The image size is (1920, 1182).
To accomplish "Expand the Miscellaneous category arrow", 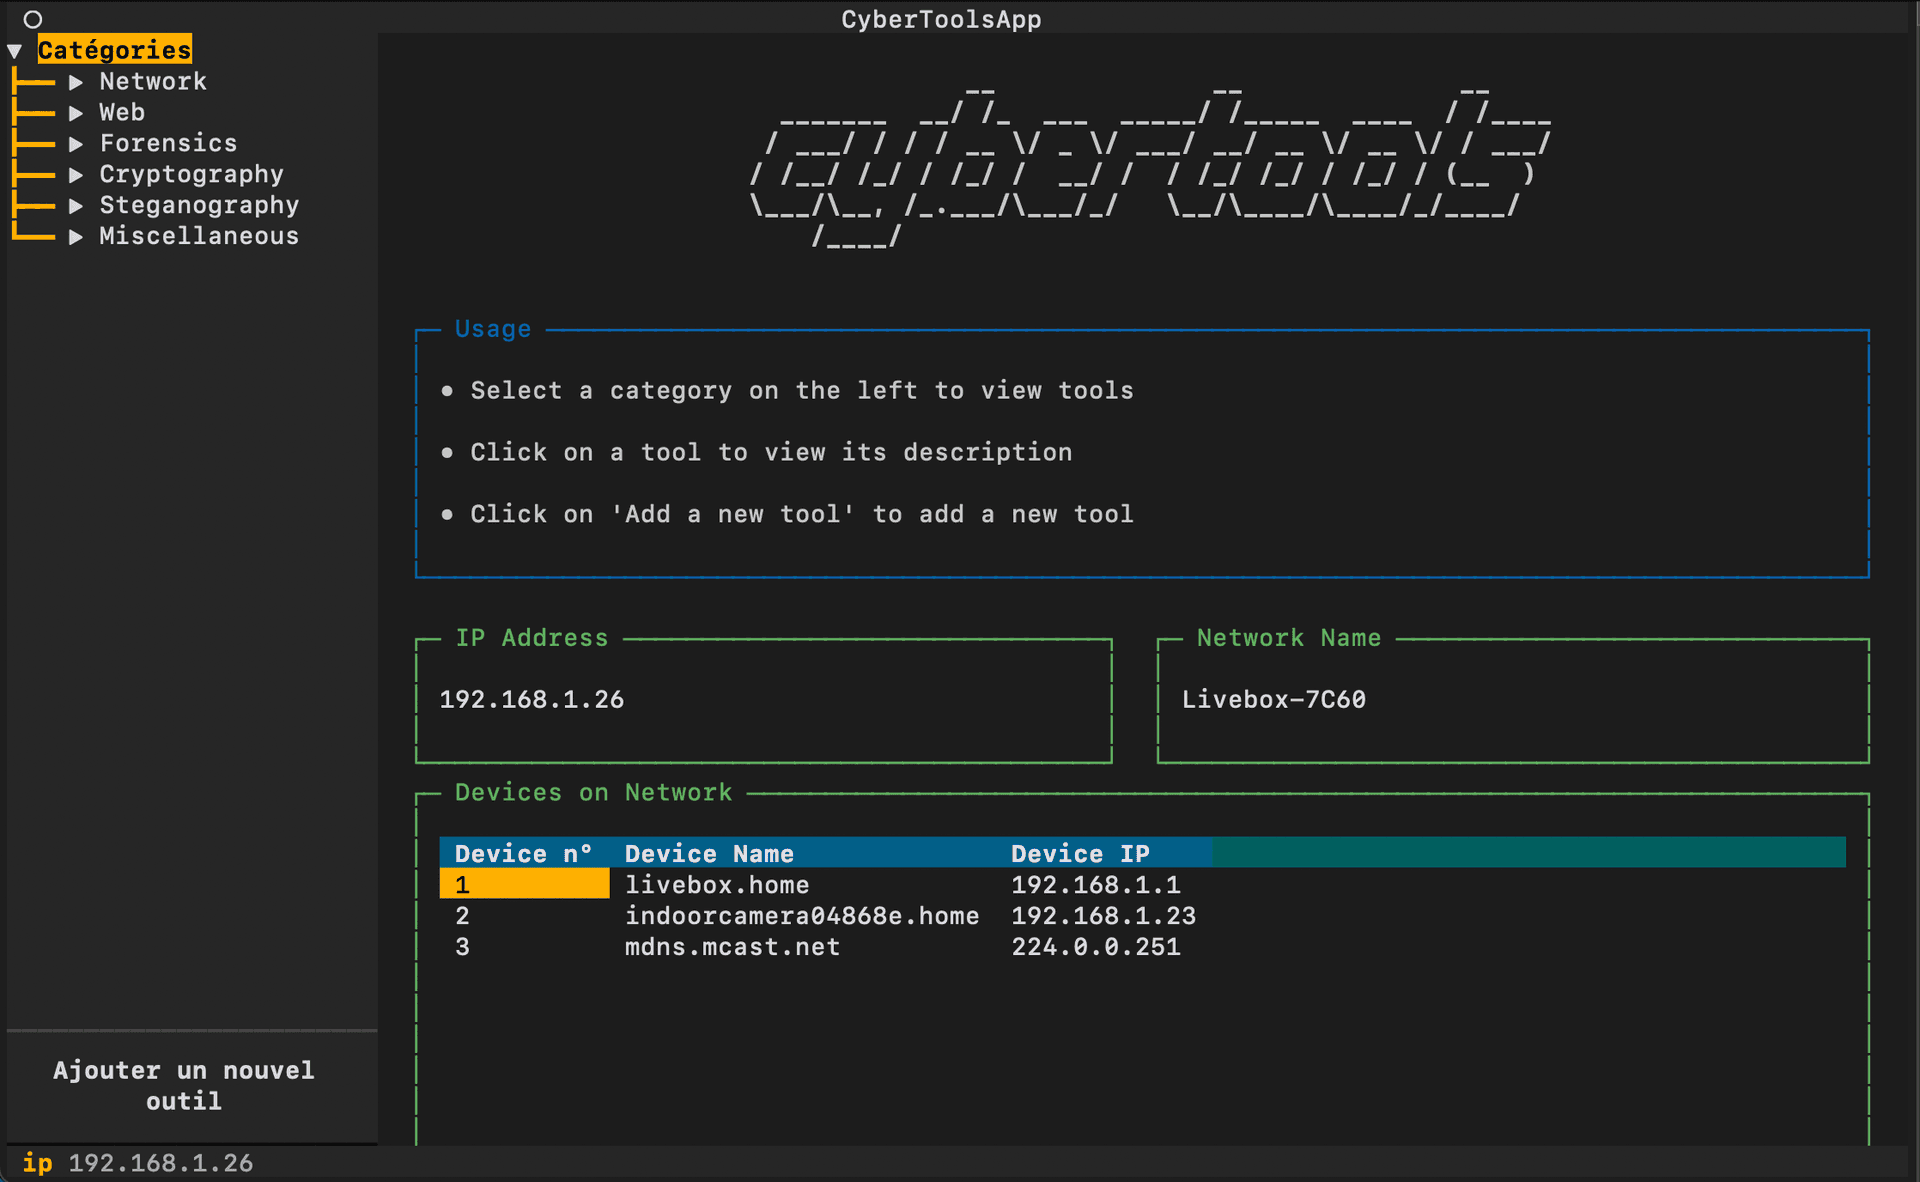I will tap(76, 237).
